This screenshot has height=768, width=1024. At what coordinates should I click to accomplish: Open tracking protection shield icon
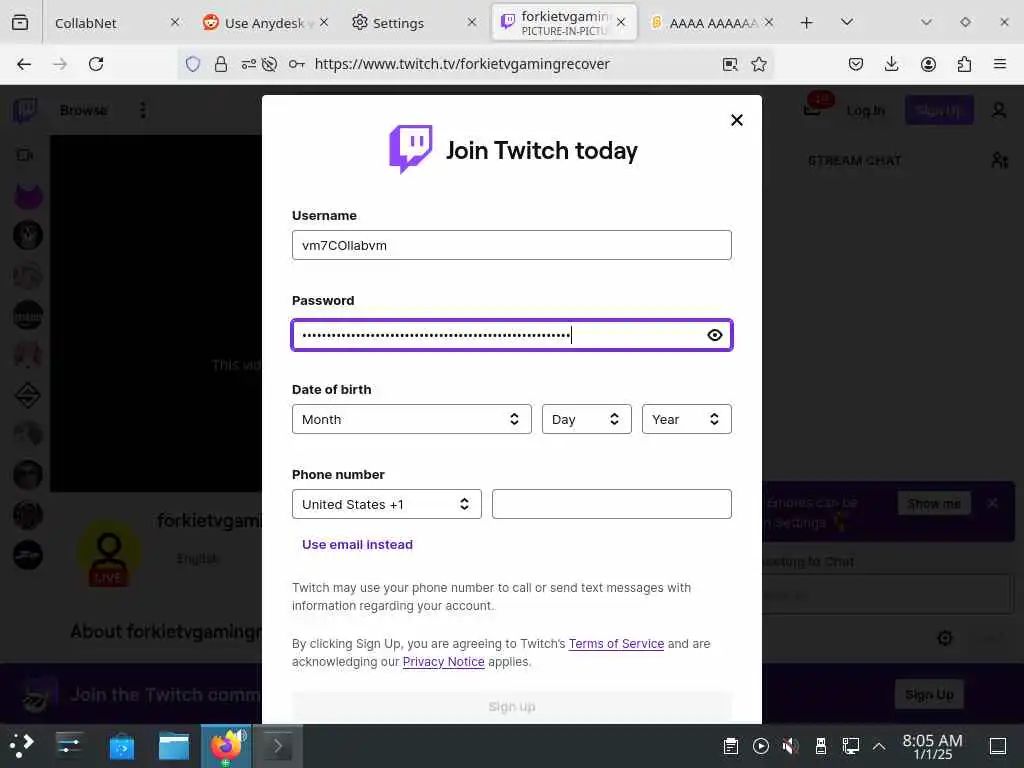193,64
